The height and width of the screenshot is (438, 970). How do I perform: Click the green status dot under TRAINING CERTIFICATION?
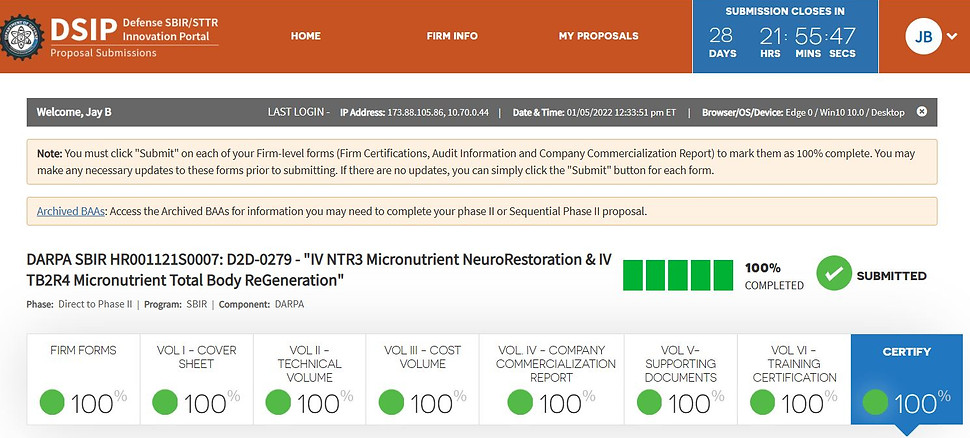pos(762,402)
